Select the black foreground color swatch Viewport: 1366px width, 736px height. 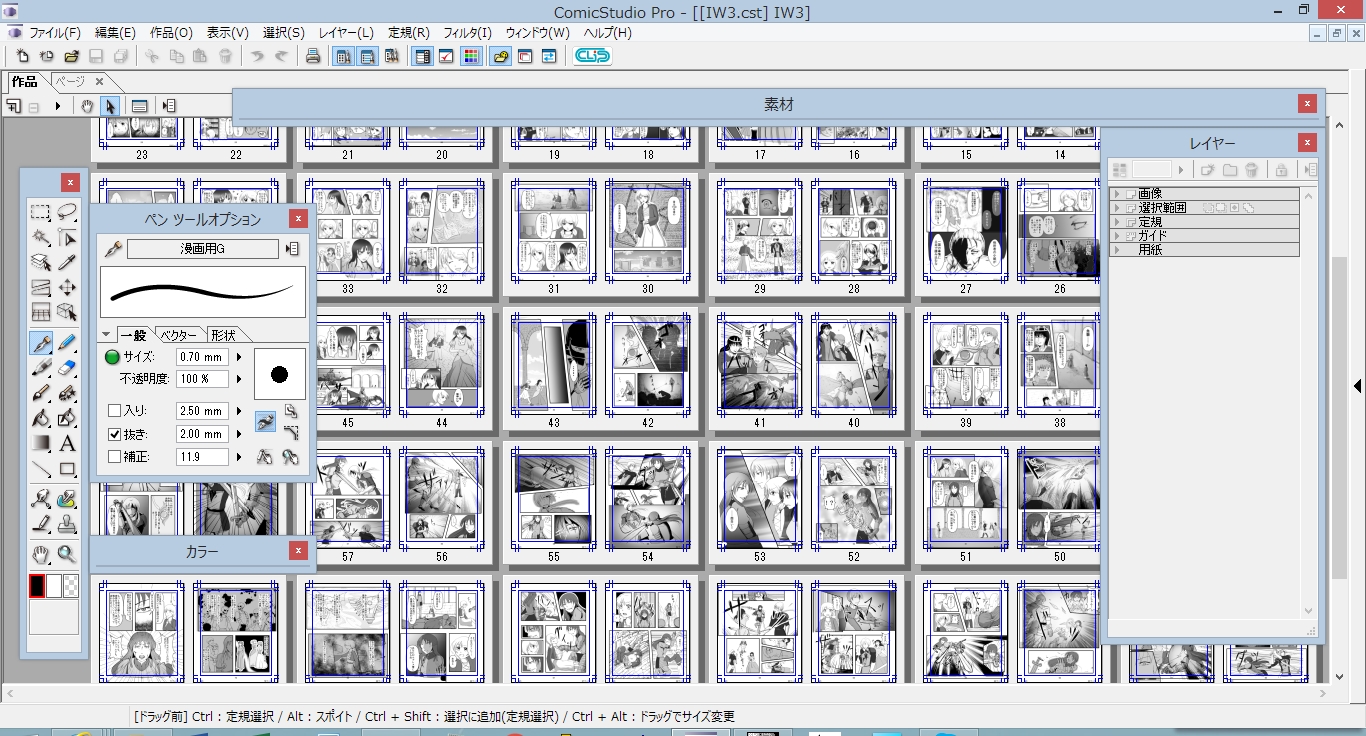(37, 586)
